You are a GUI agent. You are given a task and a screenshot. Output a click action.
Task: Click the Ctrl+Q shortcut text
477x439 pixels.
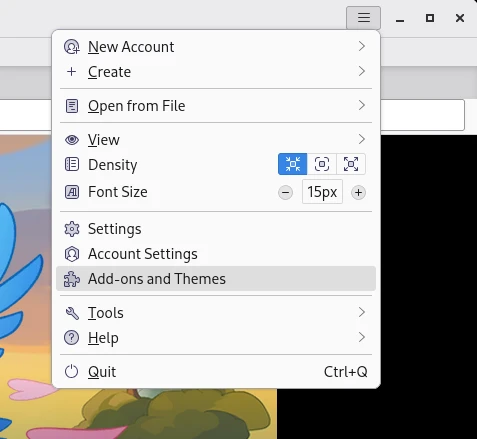346,372
